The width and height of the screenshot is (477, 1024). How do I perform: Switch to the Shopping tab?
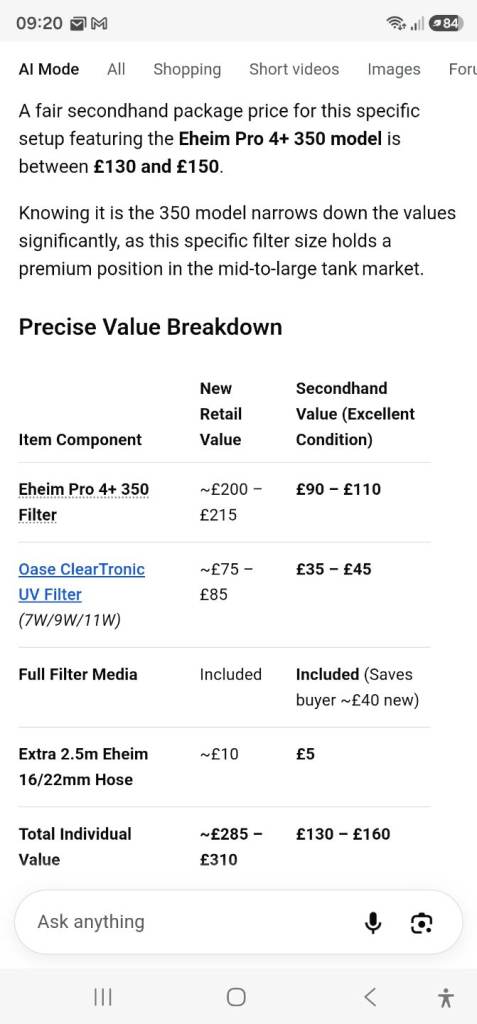187,69
